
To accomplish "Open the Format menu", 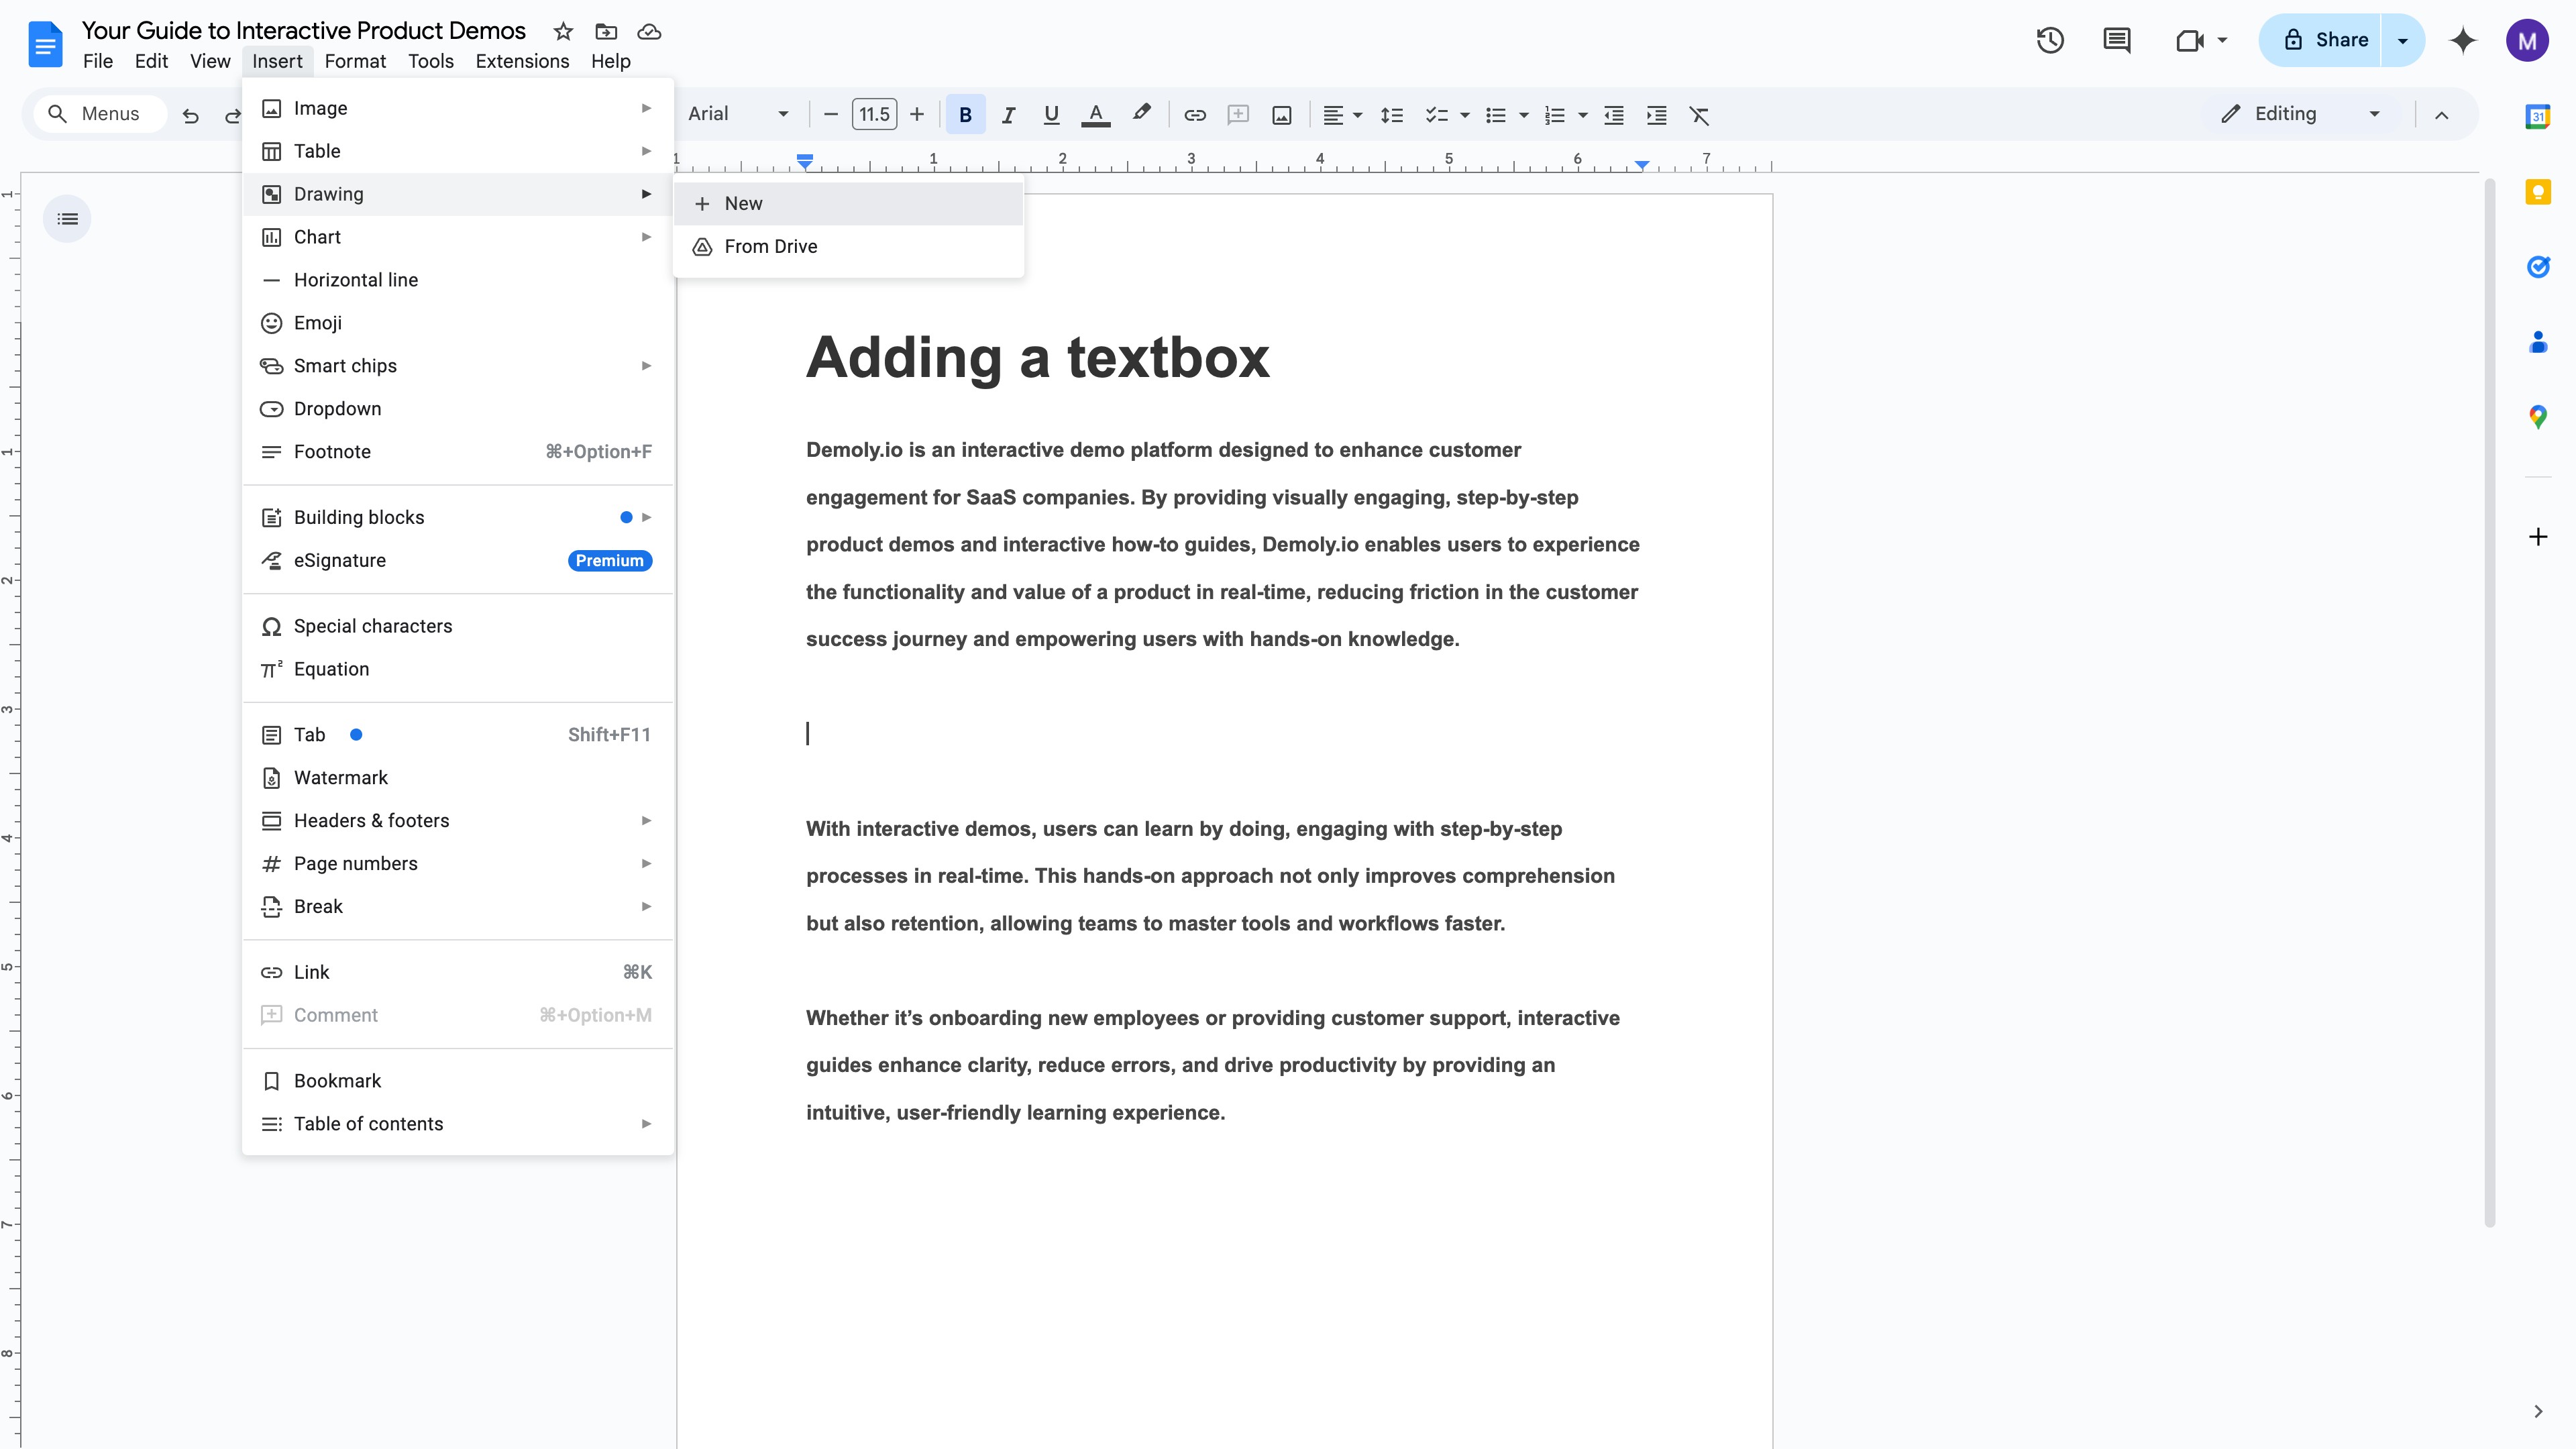I will [355, 61].
